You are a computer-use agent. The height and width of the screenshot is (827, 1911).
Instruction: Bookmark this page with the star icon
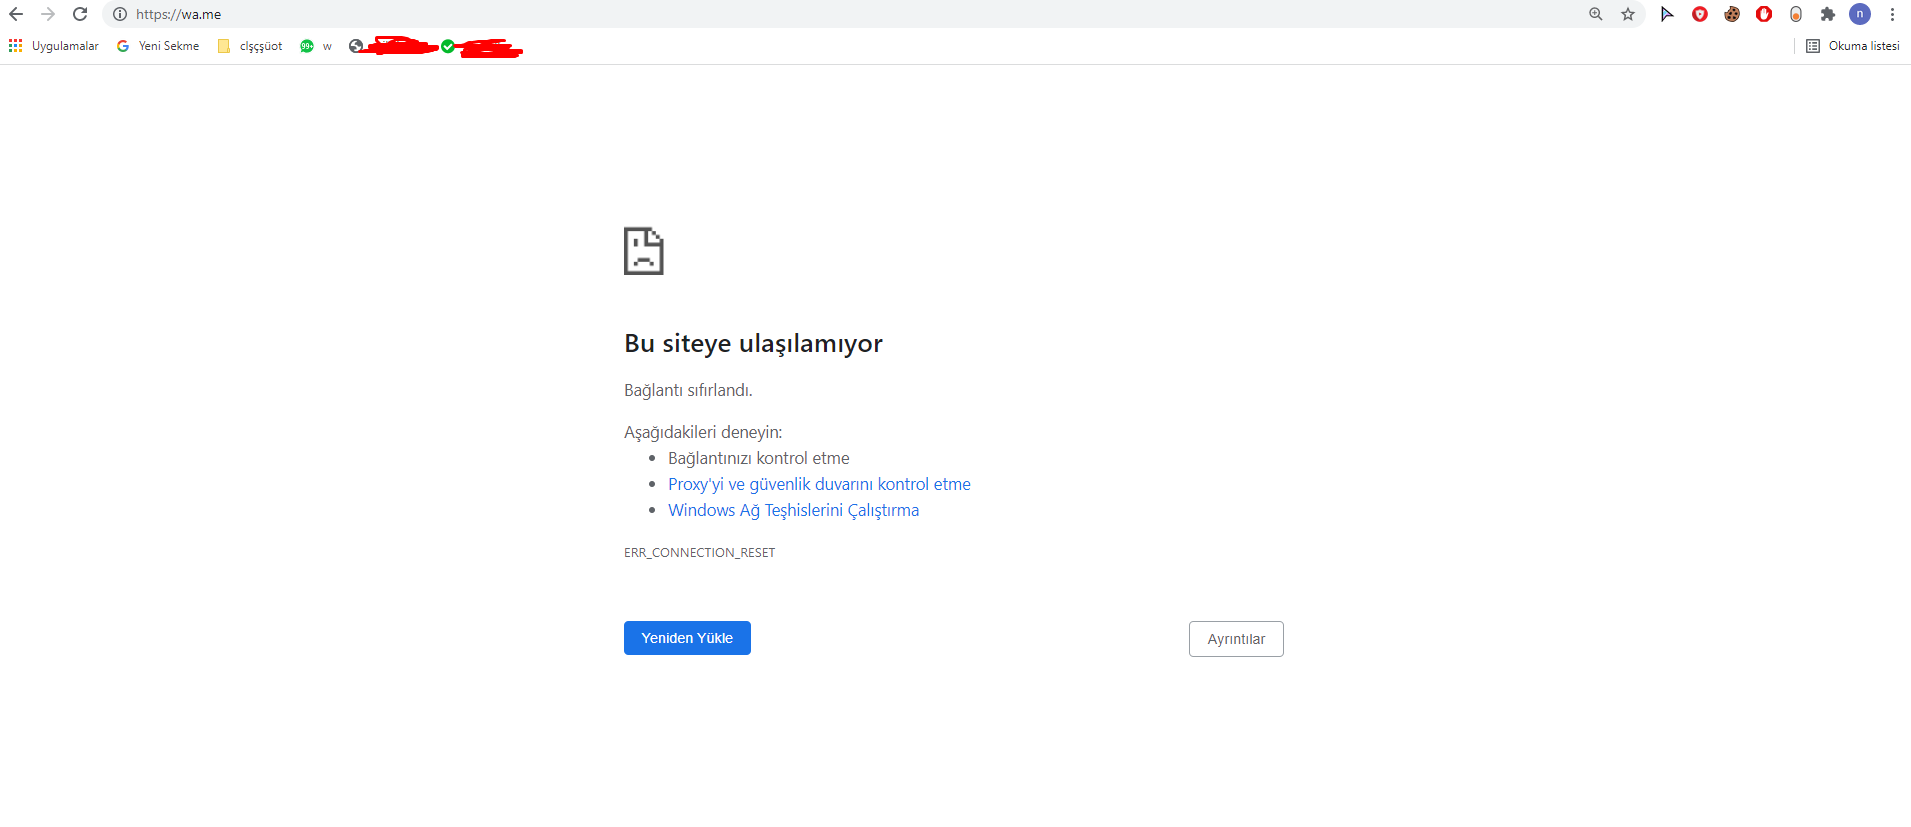pyautogui.click(x=1628, y=14)
